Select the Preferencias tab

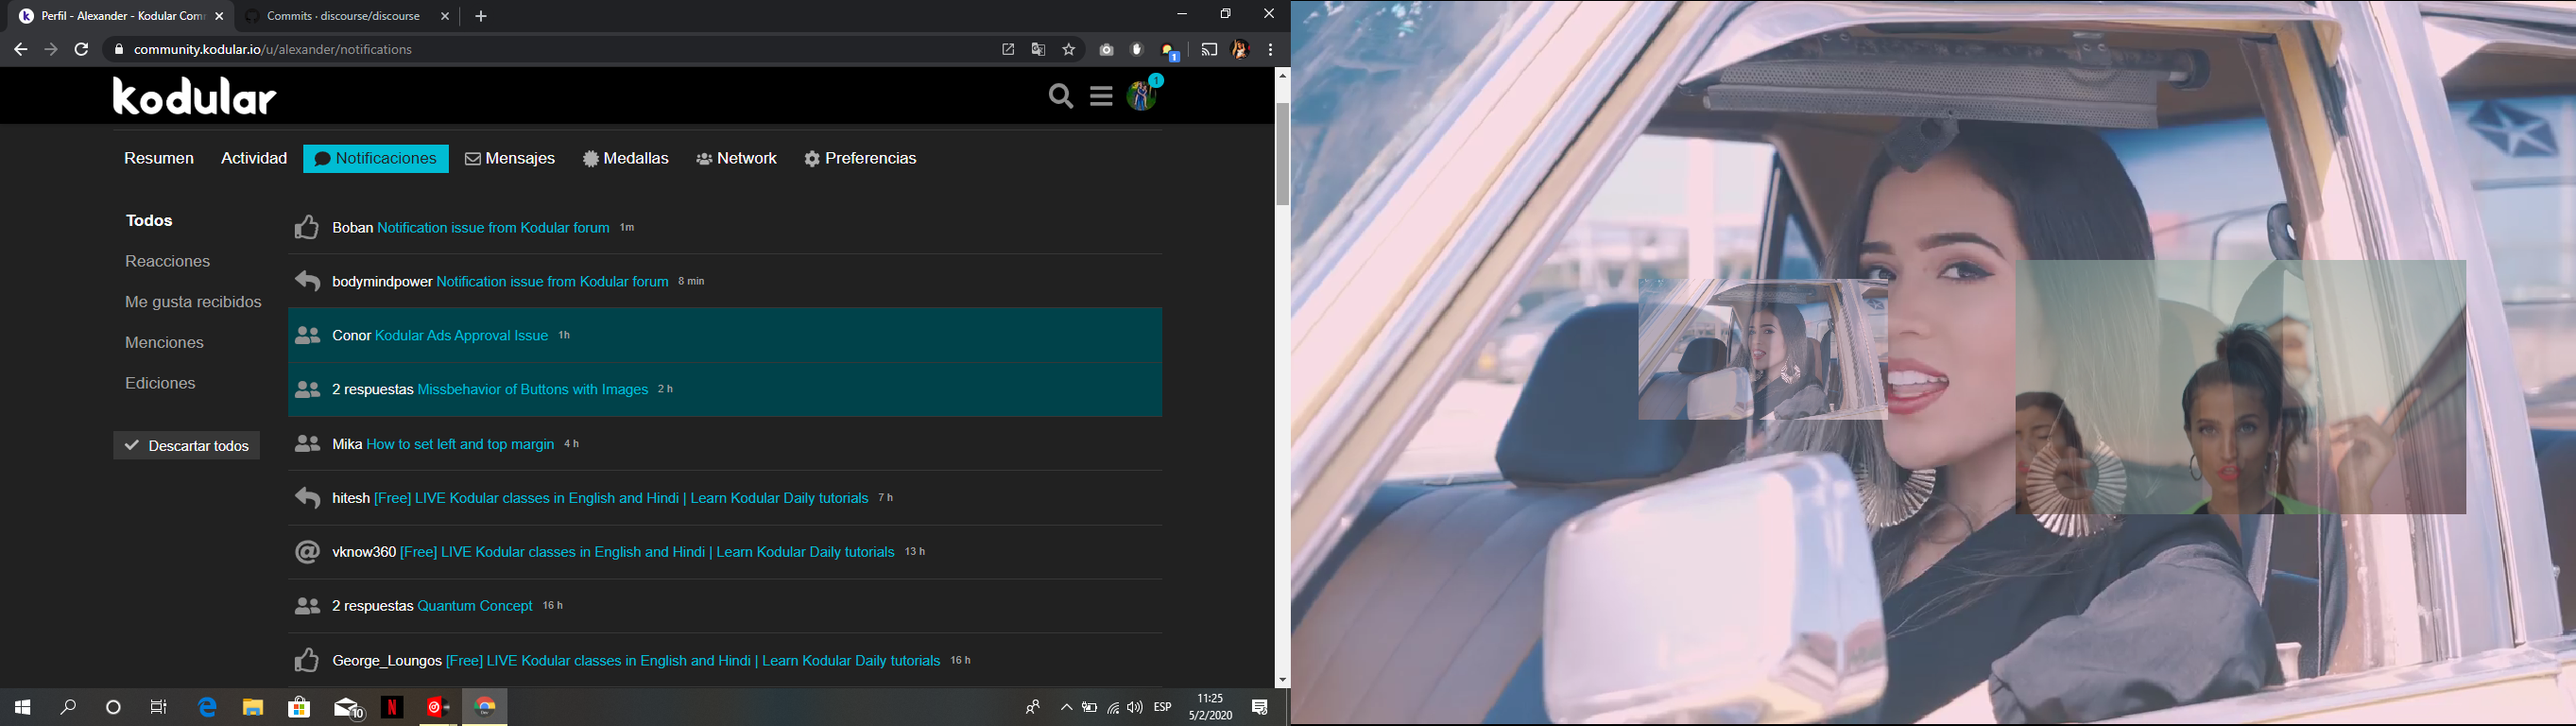click(861, 159)
